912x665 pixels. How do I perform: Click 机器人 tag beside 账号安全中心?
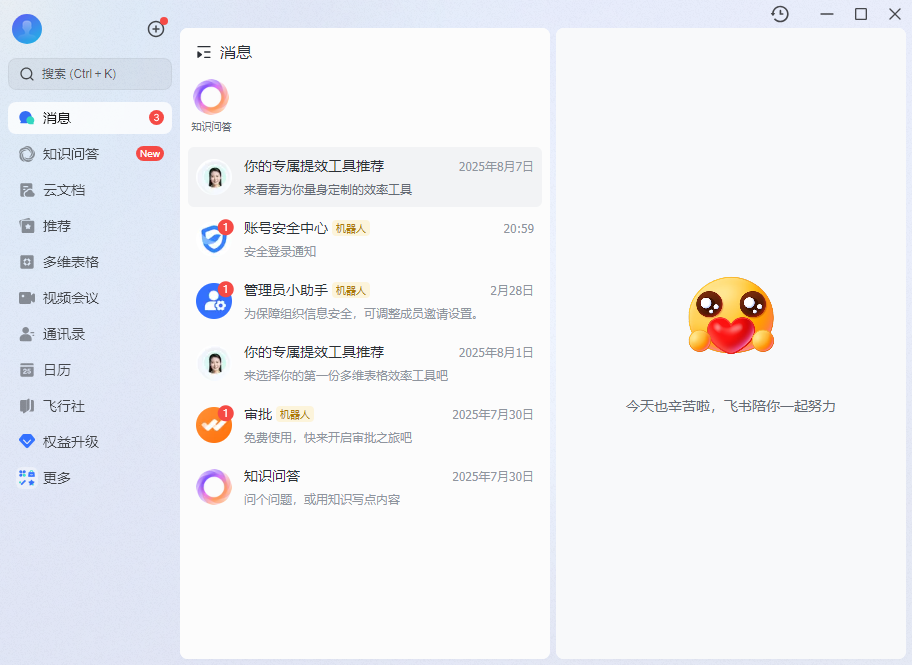[351, 229]
